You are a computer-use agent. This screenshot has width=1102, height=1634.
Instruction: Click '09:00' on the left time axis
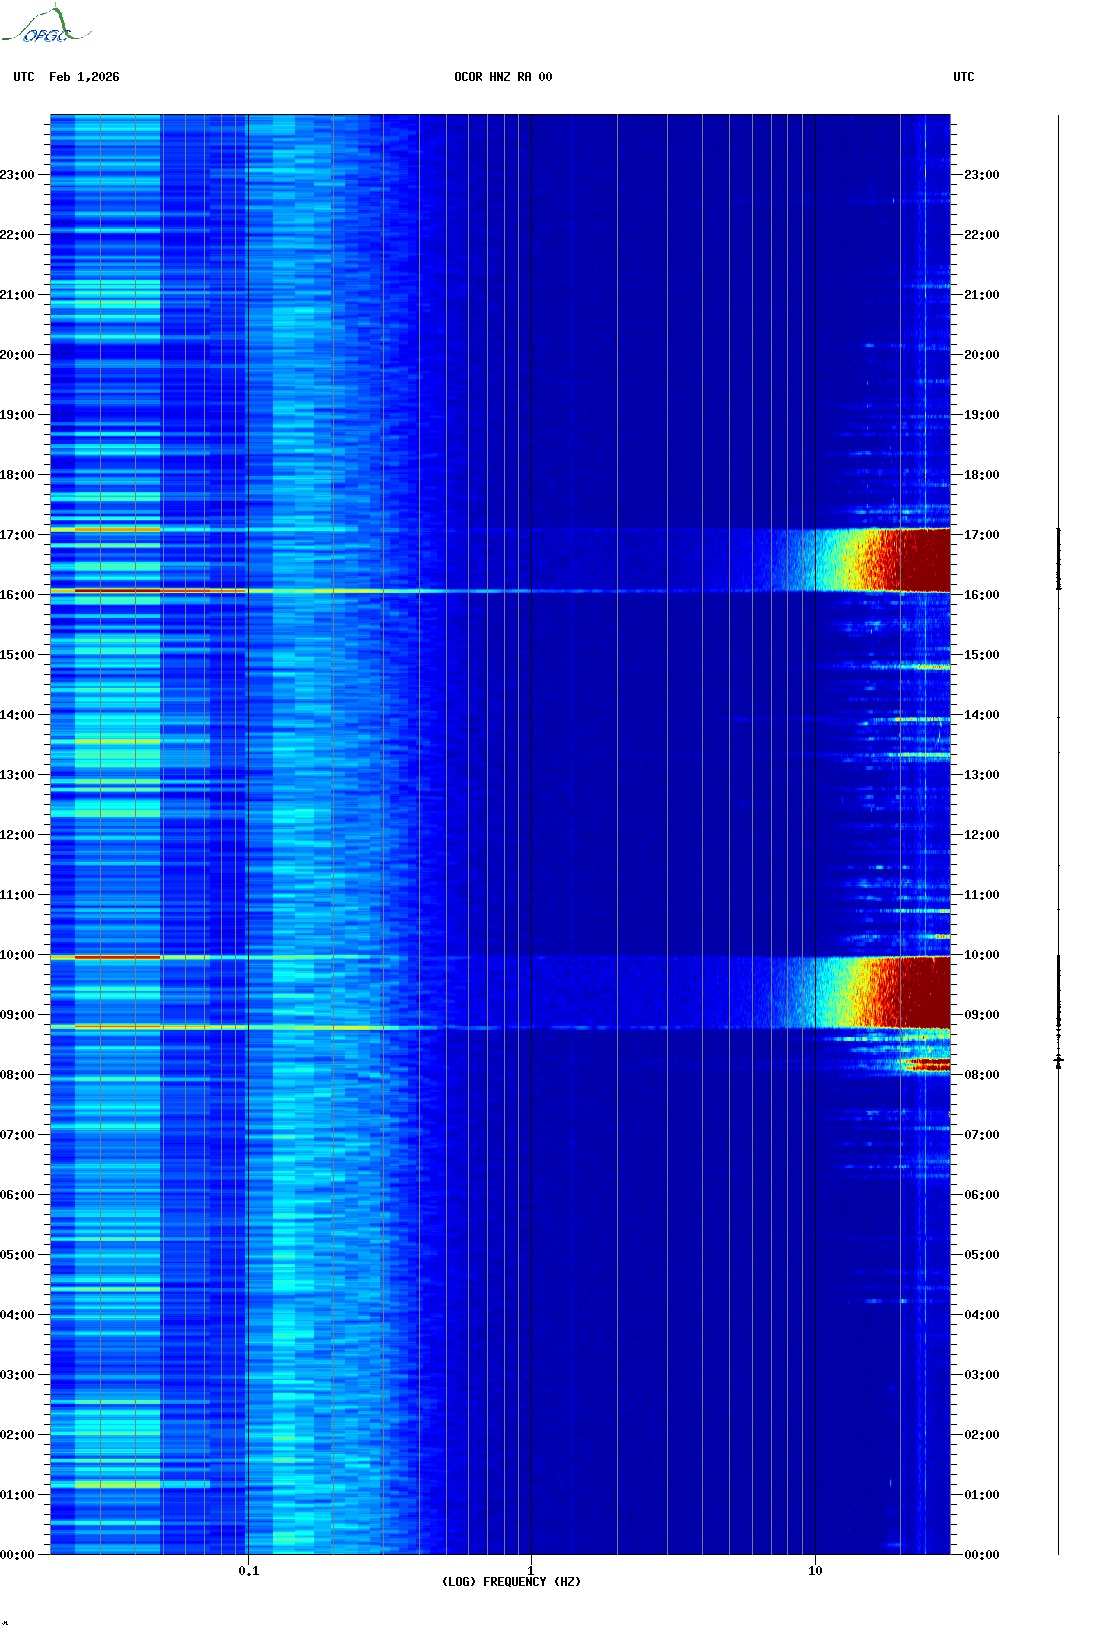click(17, 1015)
